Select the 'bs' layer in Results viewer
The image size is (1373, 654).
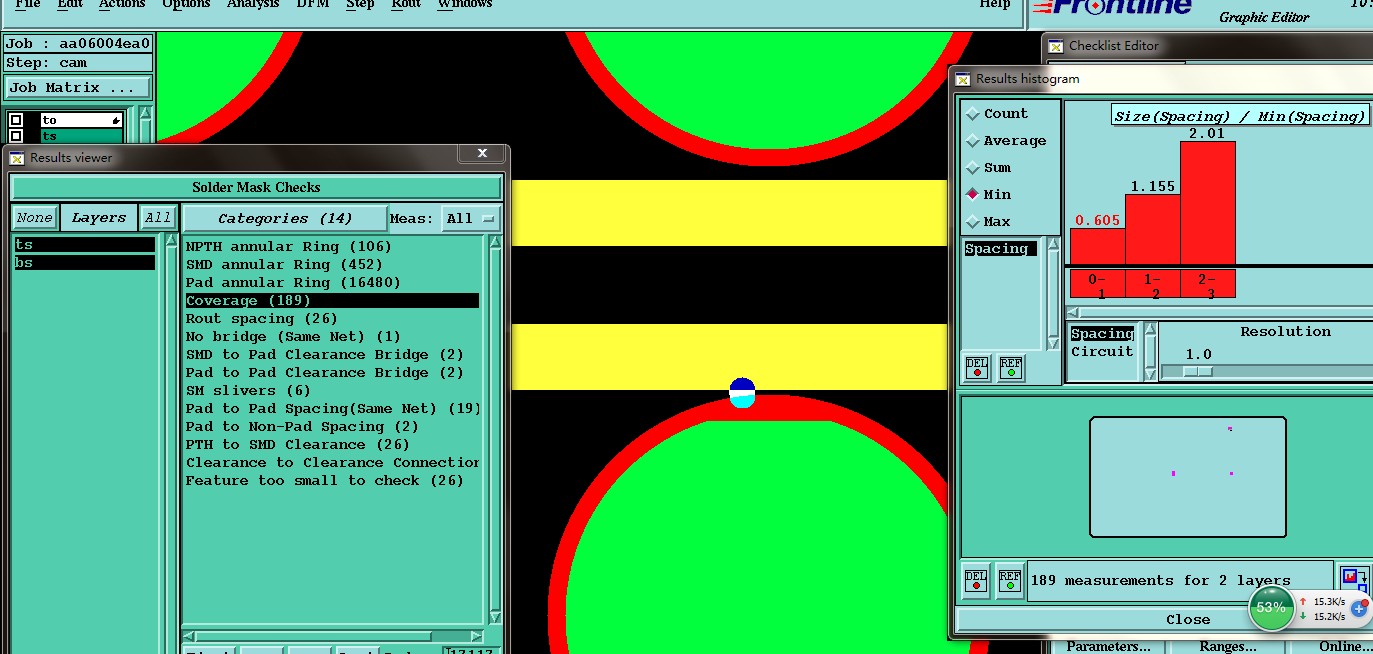85,262
